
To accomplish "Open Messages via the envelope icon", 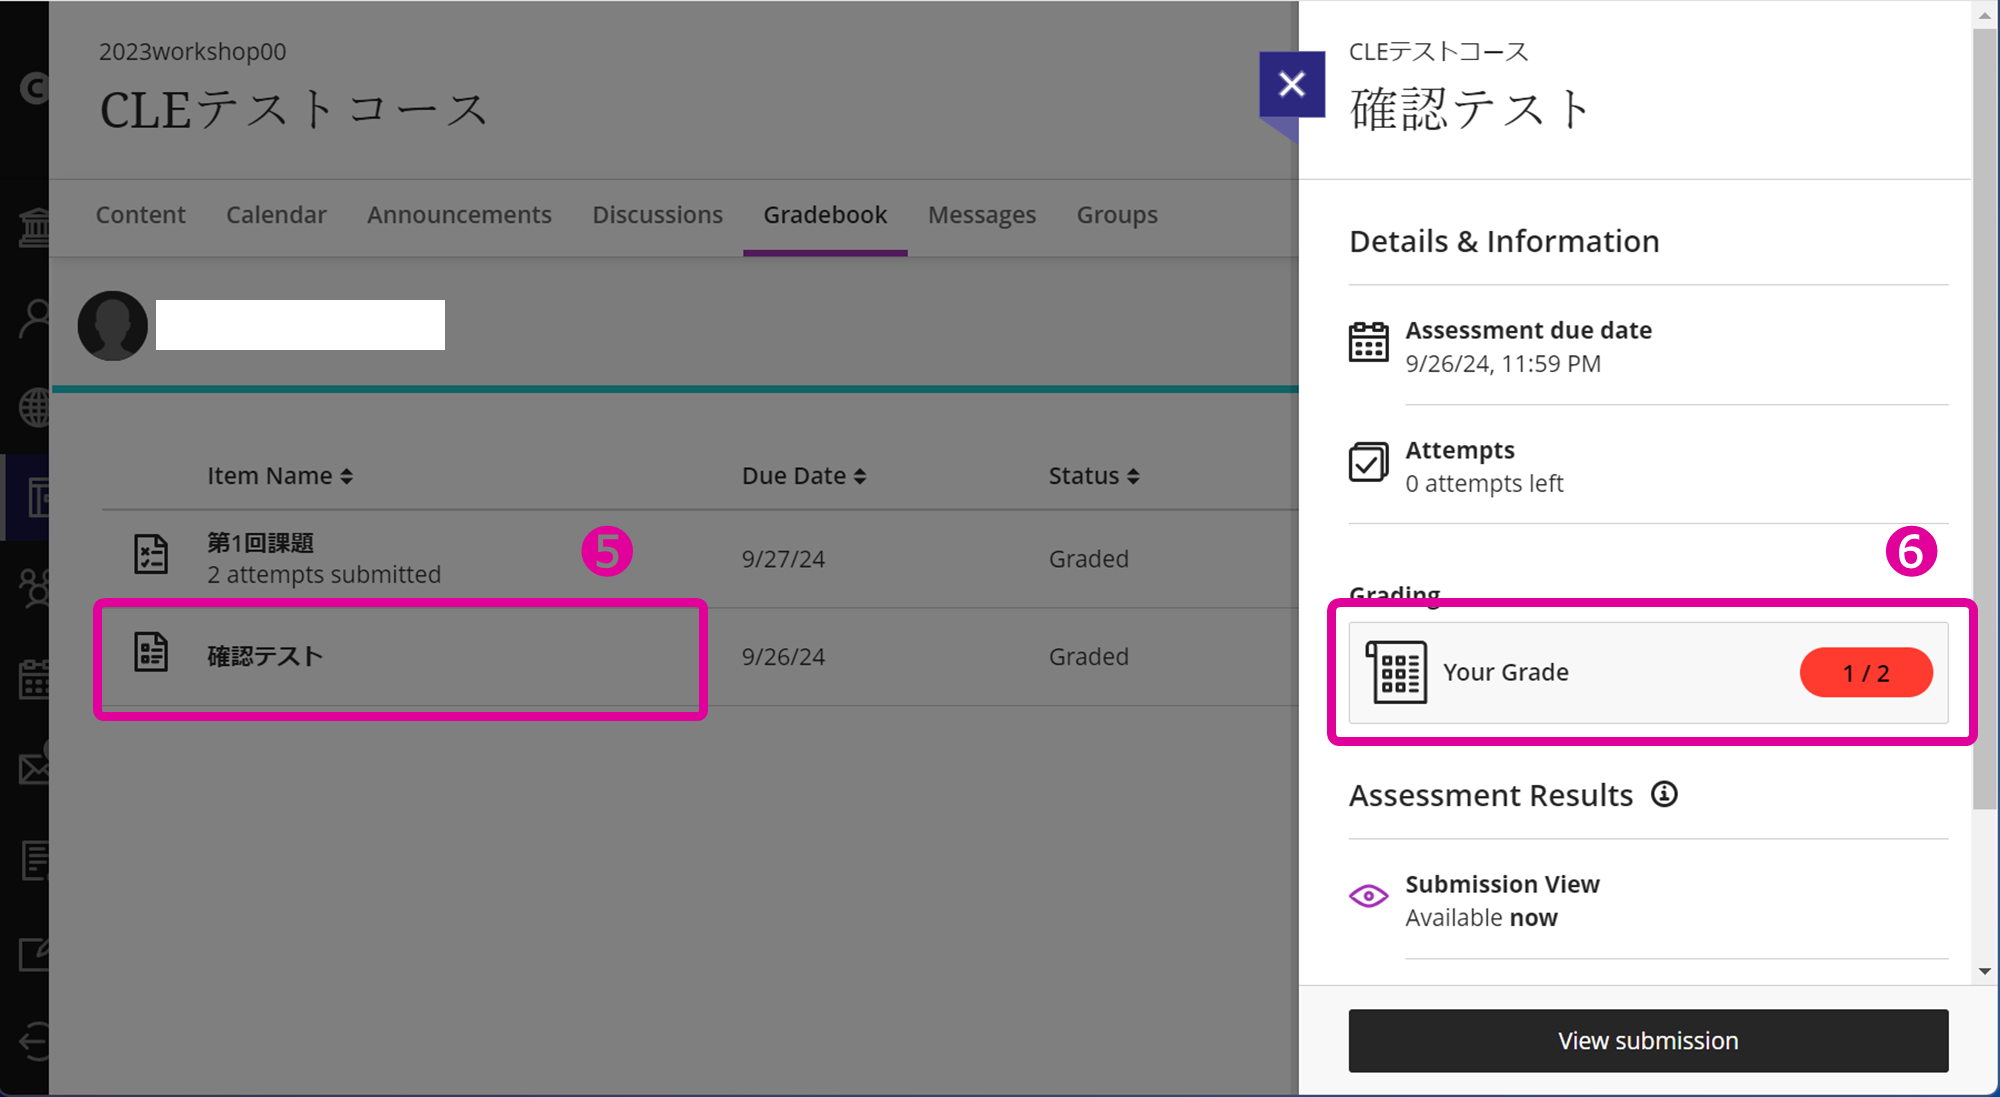I will click(36, 767).
